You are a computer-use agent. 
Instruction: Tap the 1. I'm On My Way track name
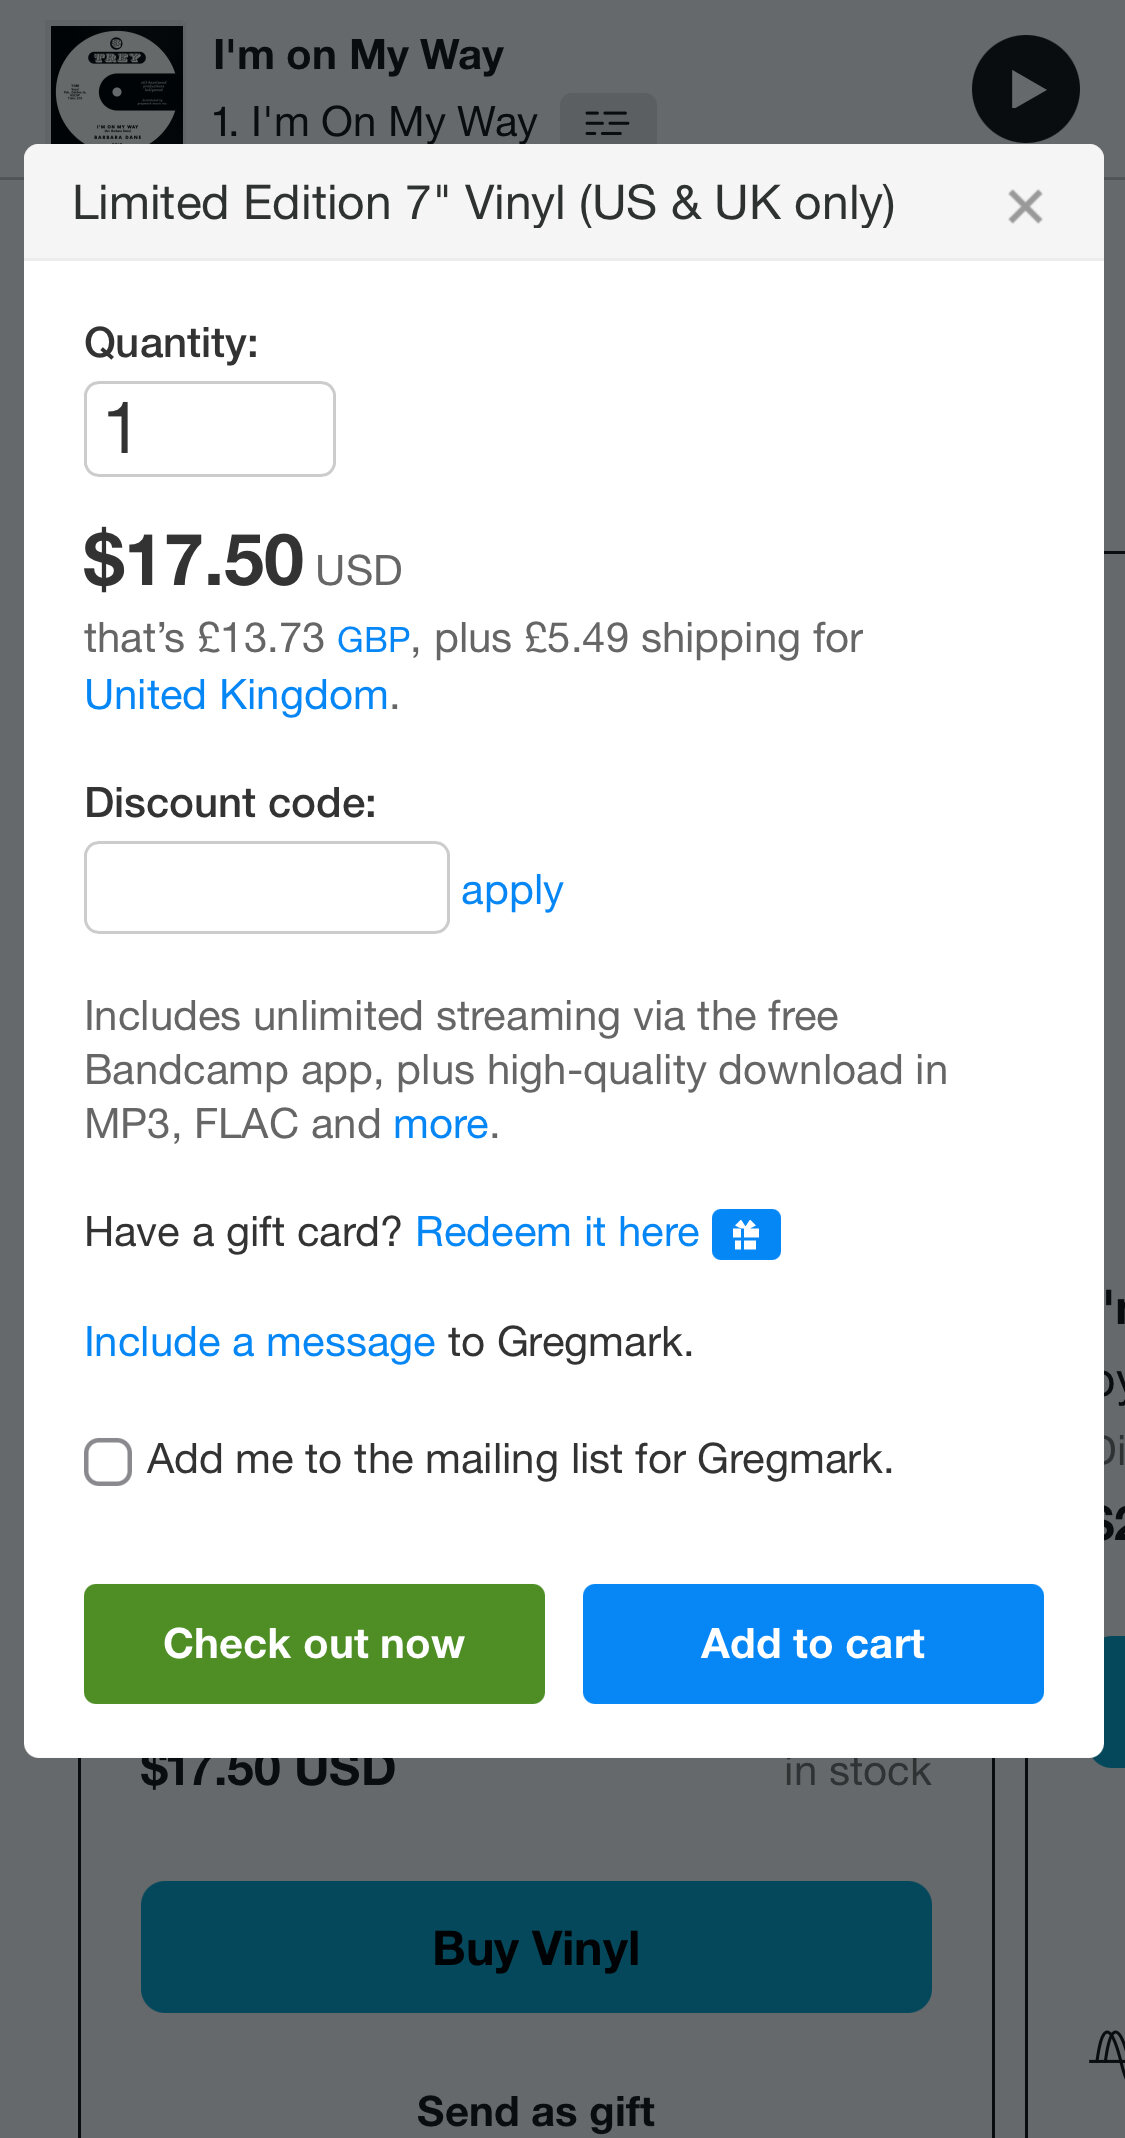pos(375,122)
